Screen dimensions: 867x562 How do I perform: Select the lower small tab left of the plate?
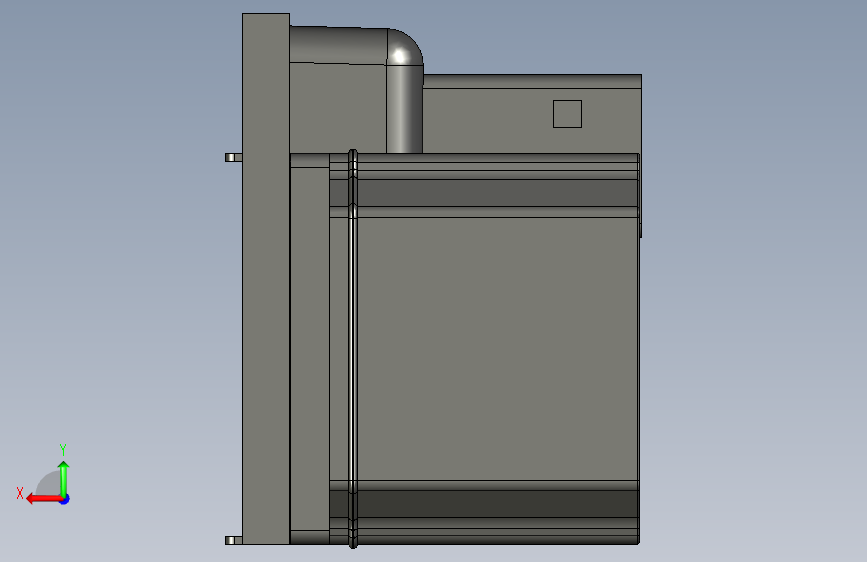pyautogui.click(x=233, y=540)
